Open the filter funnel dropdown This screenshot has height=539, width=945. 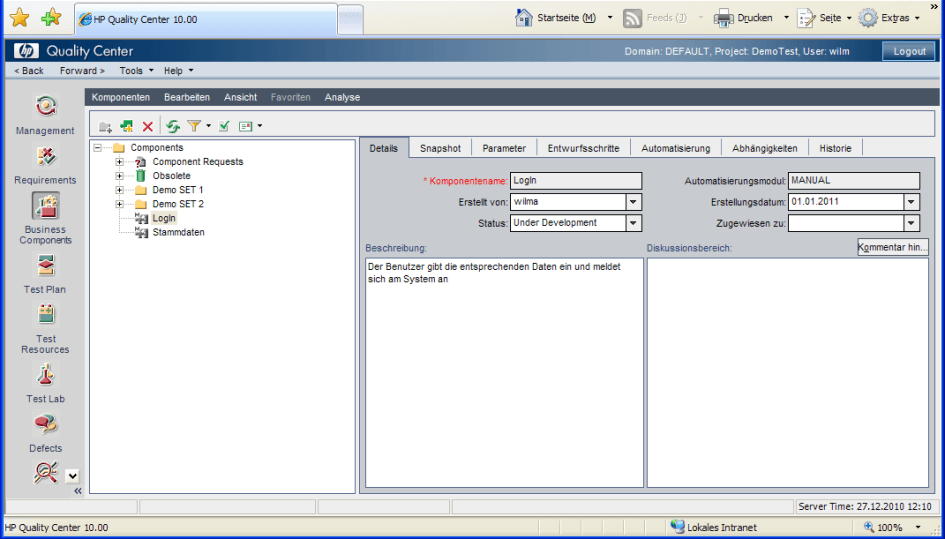208,126
